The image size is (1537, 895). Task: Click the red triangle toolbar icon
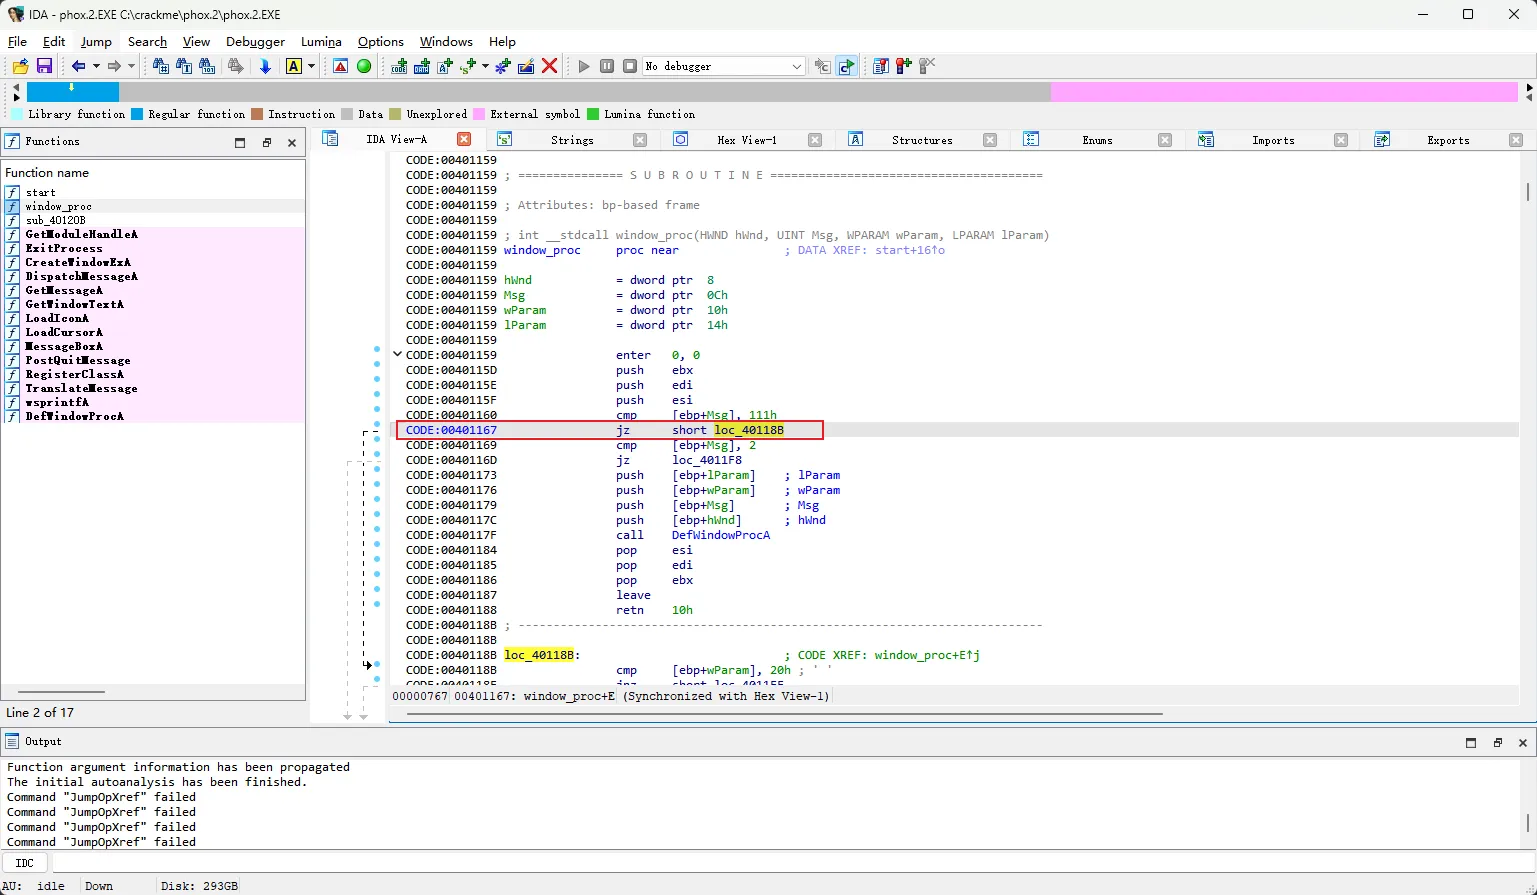pyautogui.click(x=341, y=66)
